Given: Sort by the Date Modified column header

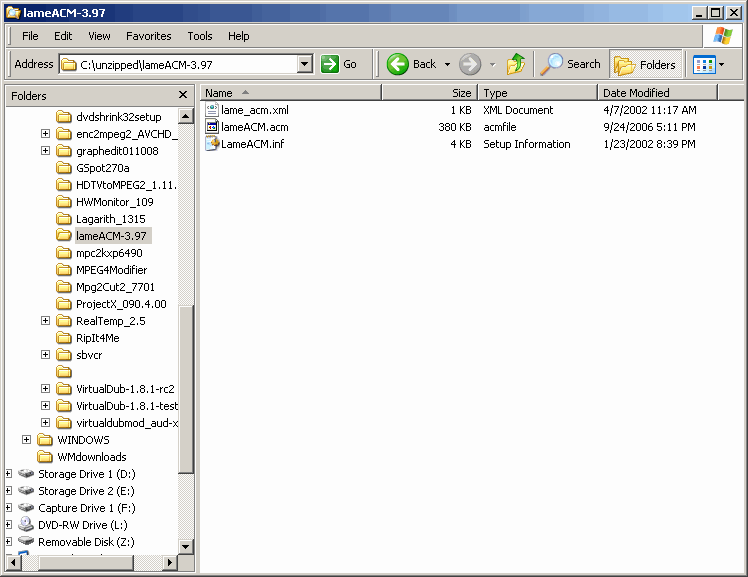Looking at the screenshot, I should (657, 93).
